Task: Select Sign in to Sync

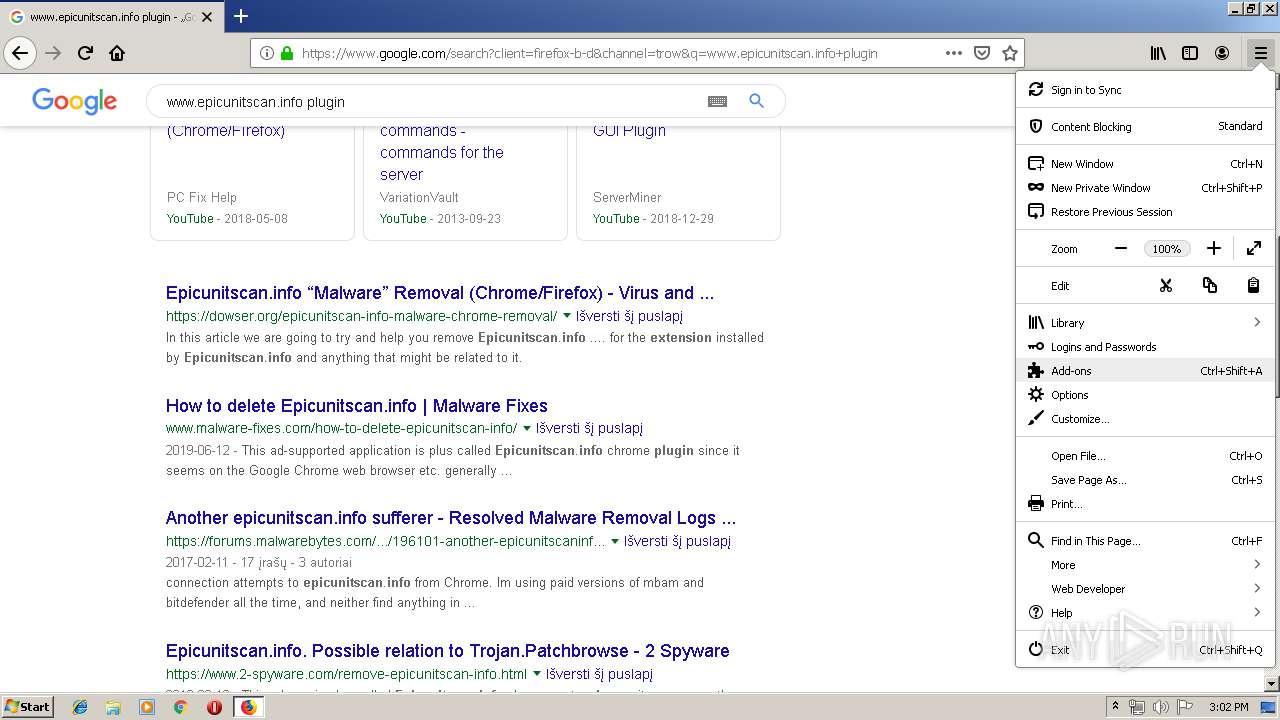Action: click(1145, 90)
